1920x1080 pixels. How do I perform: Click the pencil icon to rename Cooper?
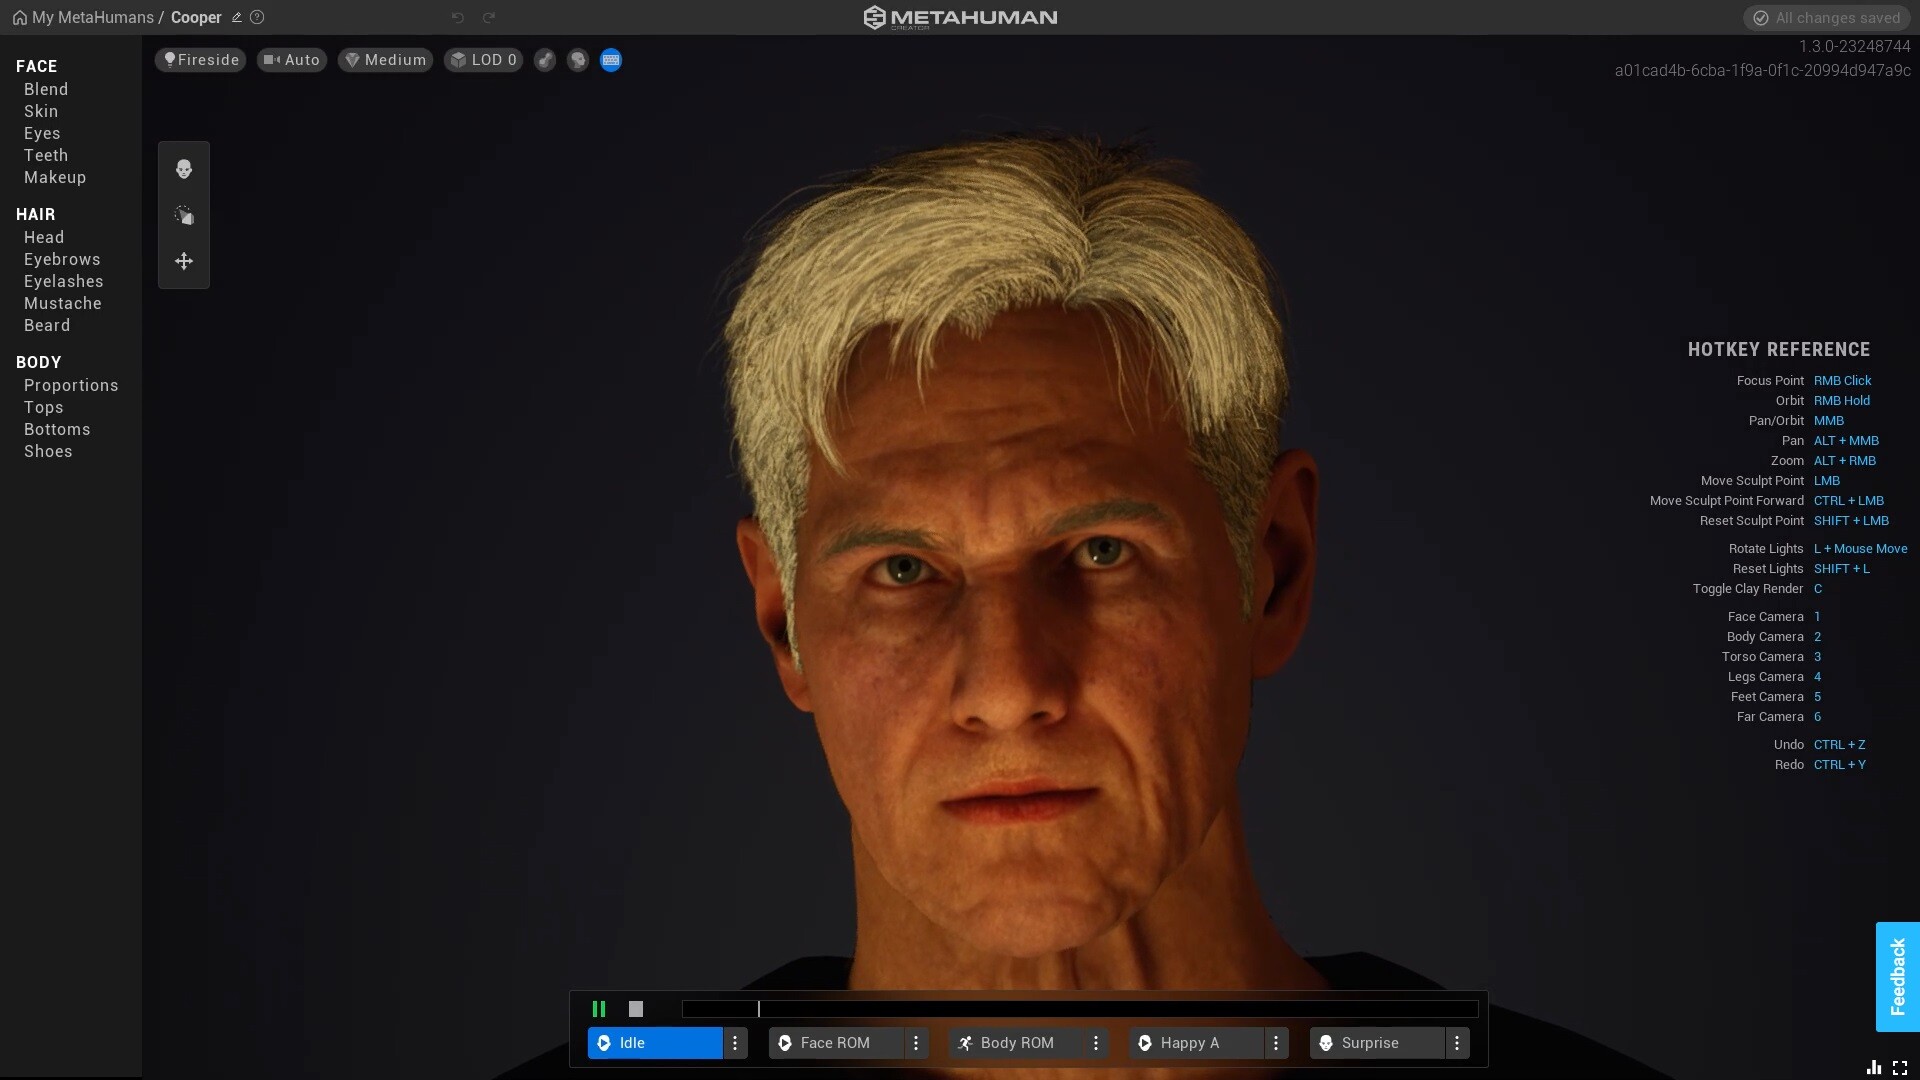tap(236, 17)
